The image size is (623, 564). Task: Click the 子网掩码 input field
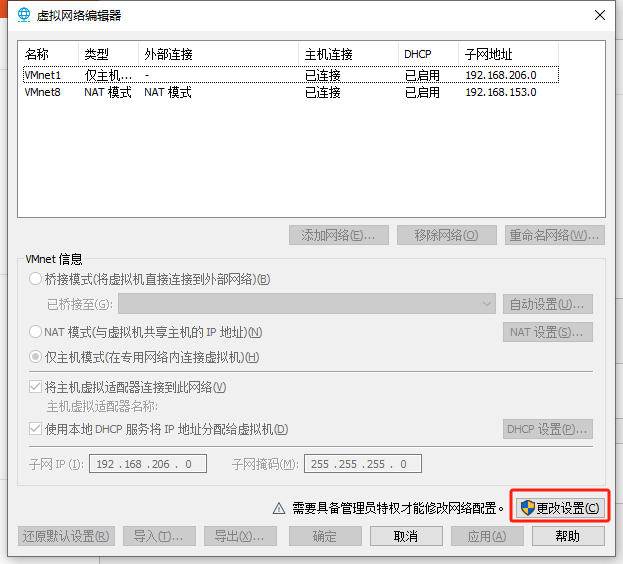(x=363, y=464)
